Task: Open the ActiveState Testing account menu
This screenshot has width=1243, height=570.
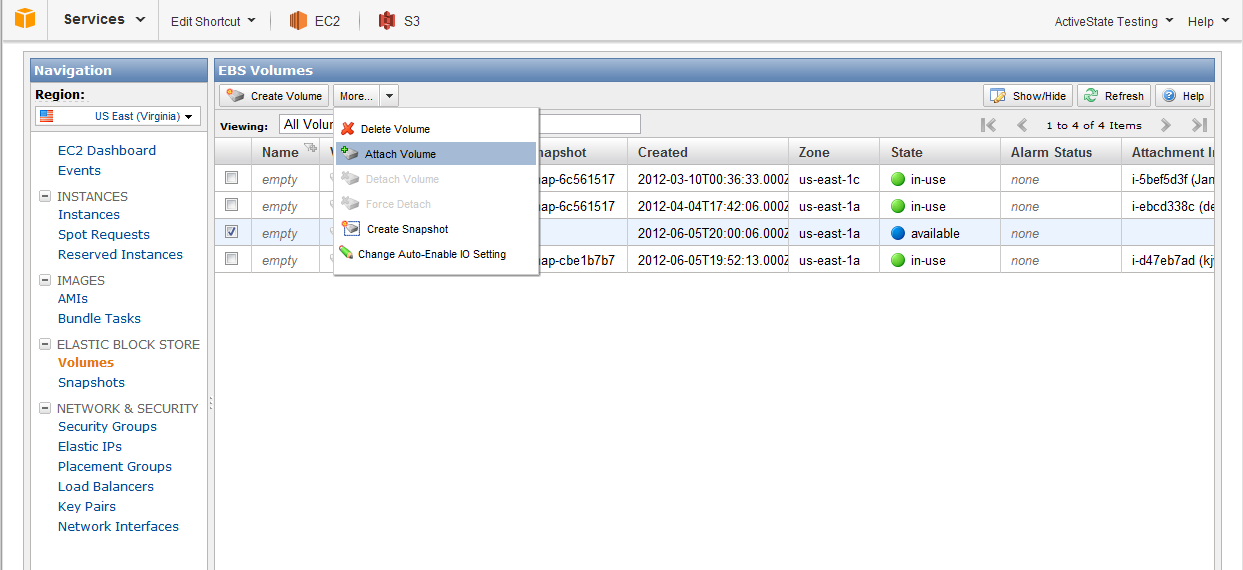Action: click(1113, 21)
